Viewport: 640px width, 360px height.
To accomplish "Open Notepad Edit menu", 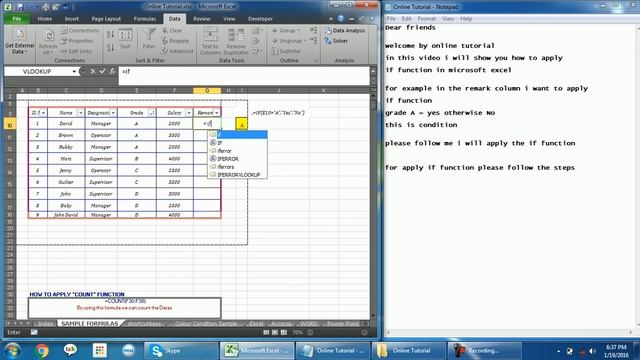I will pyautogui.click(x=406, y=19).
